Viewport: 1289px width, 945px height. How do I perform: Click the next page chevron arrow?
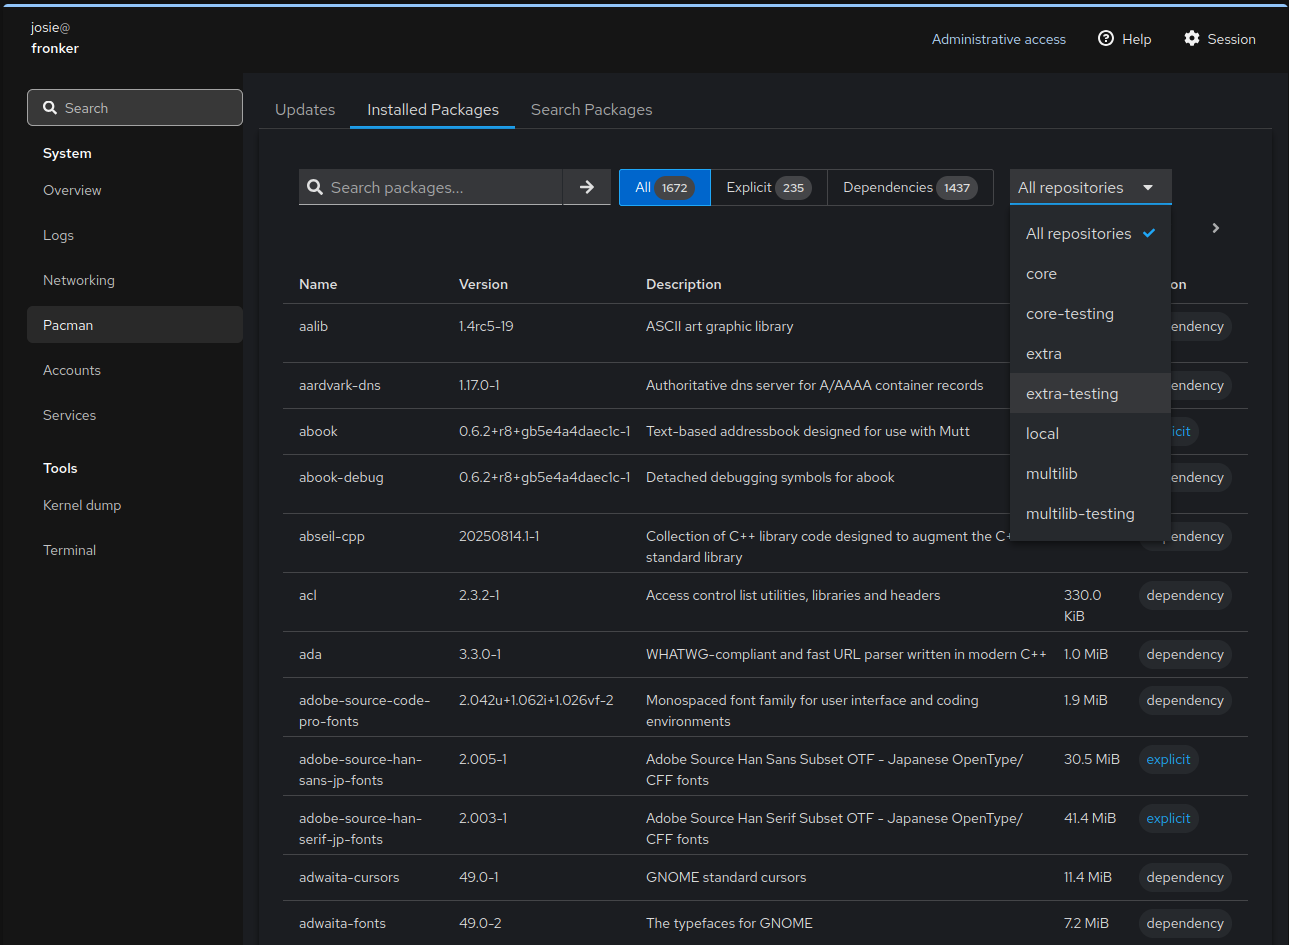[1215, 228]
